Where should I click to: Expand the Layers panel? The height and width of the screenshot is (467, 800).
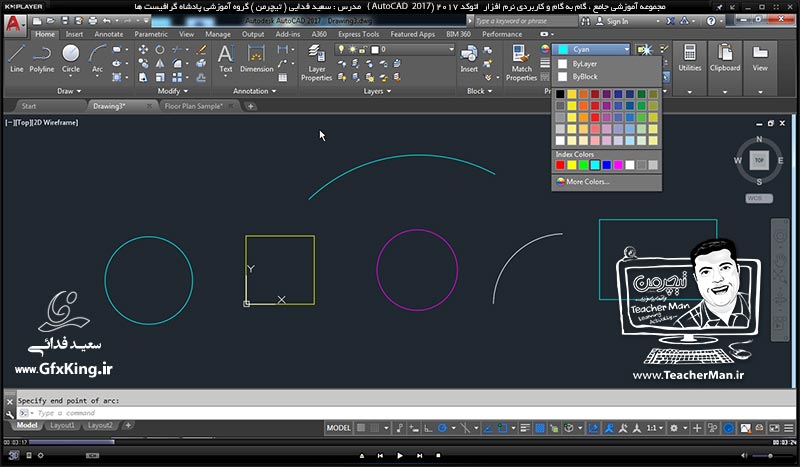click(x=378, y=91)
